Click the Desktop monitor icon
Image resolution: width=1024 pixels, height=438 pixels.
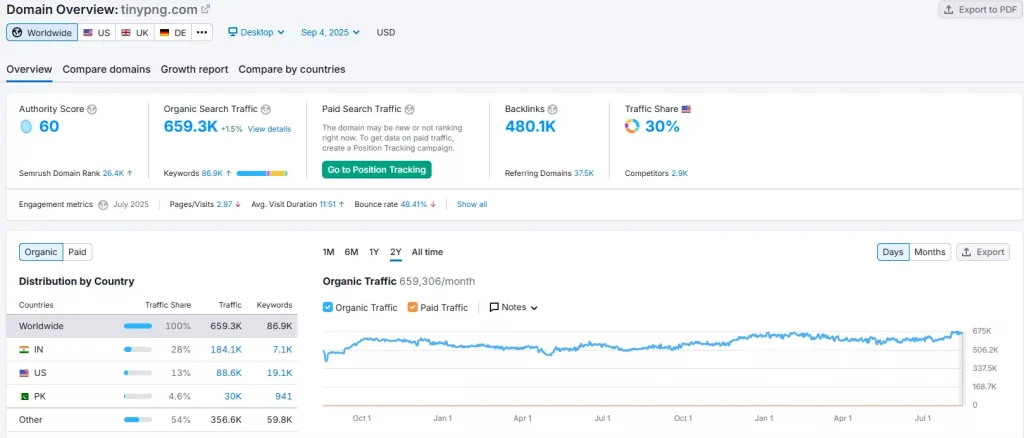232,32
